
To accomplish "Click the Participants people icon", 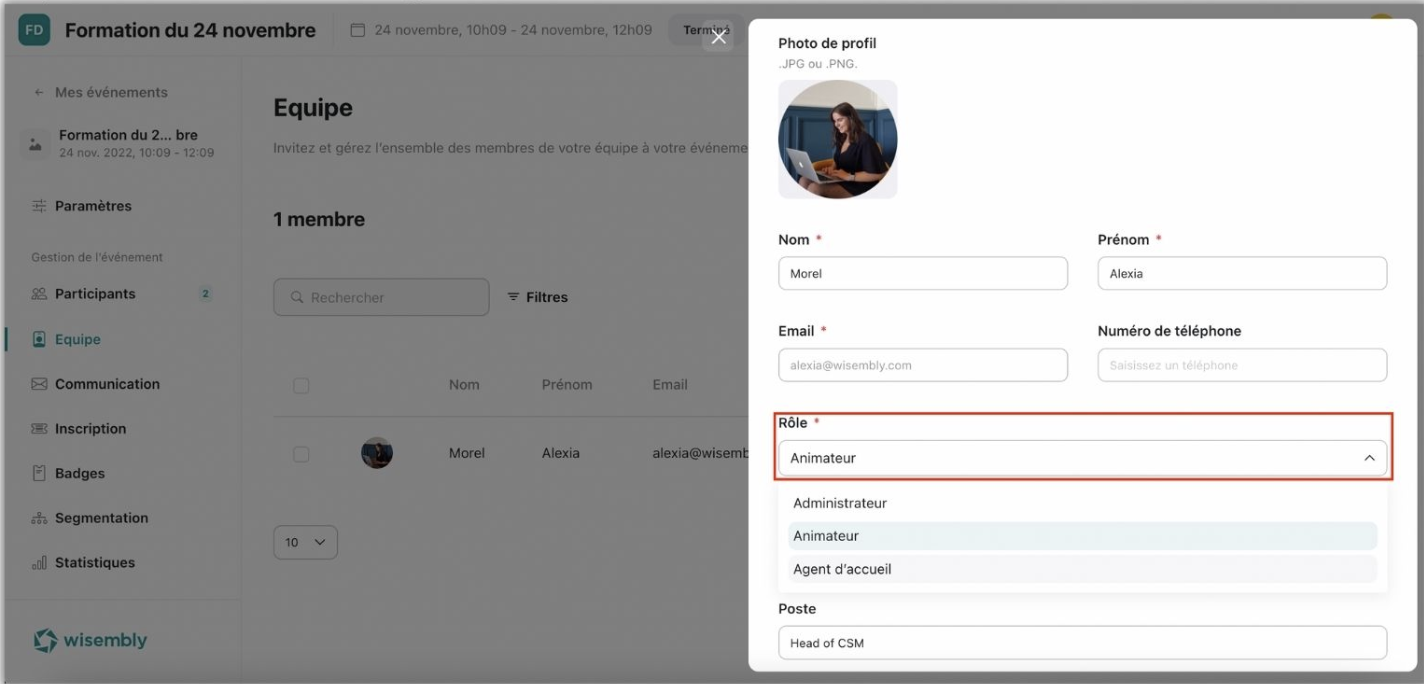I will click(x=40, y=294).
